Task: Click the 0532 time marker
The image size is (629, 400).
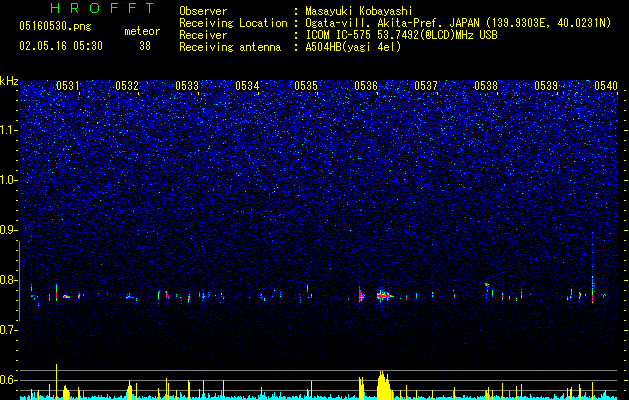Action: pyautogui.click(x=127, y=85)
